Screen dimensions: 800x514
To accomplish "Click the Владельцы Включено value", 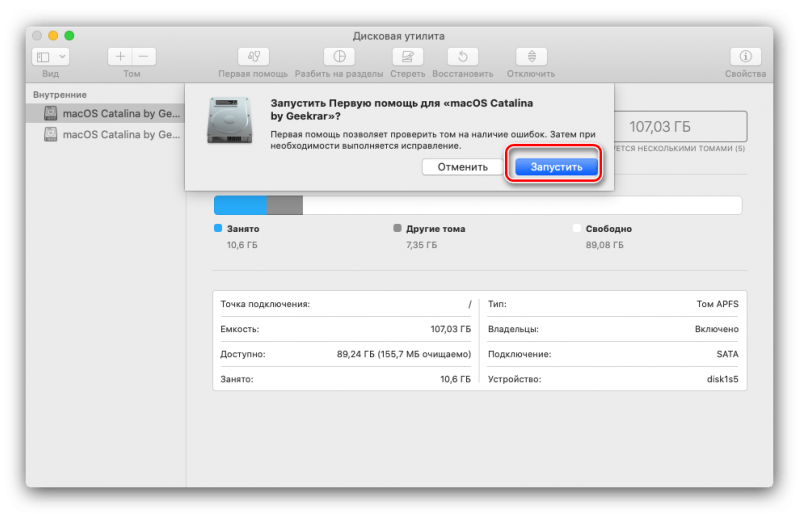I will 716,329.
